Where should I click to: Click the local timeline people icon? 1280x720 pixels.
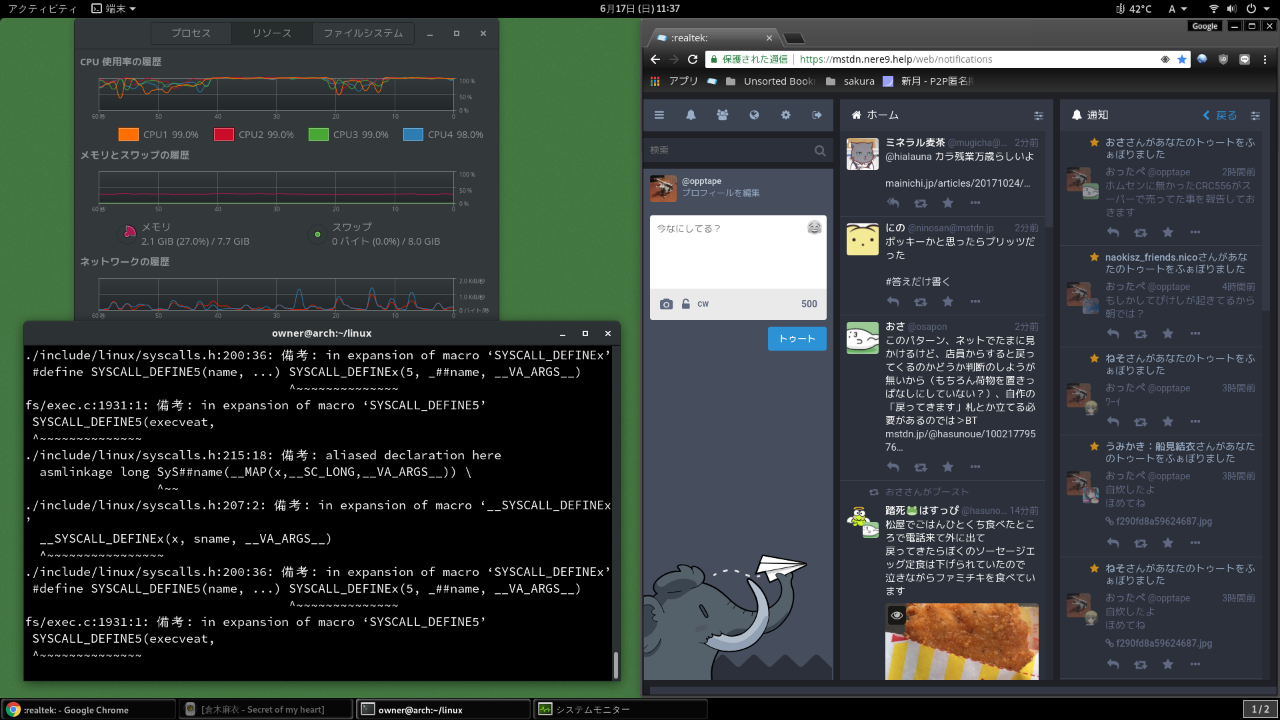tap(722, 115)
